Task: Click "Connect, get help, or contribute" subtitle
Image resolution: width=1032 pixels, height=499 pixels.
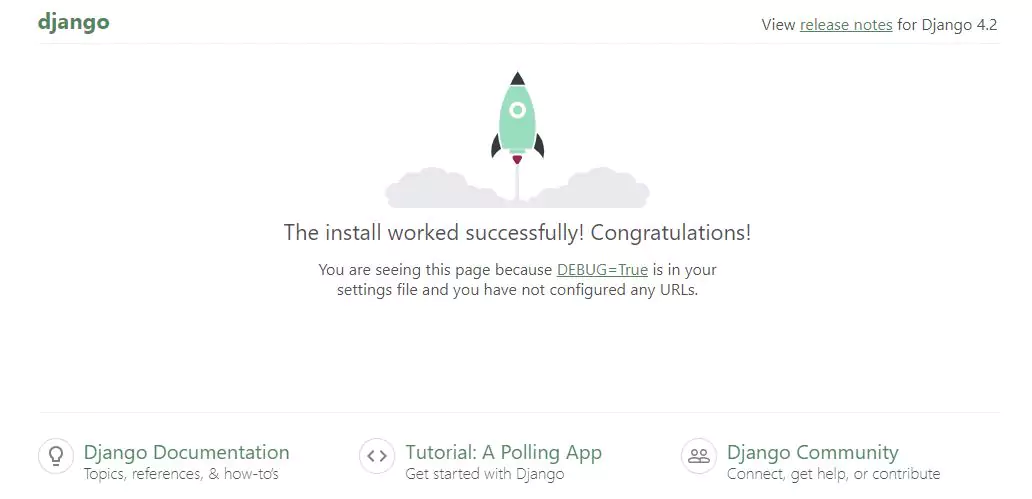Action: click(x=833, y=474)
